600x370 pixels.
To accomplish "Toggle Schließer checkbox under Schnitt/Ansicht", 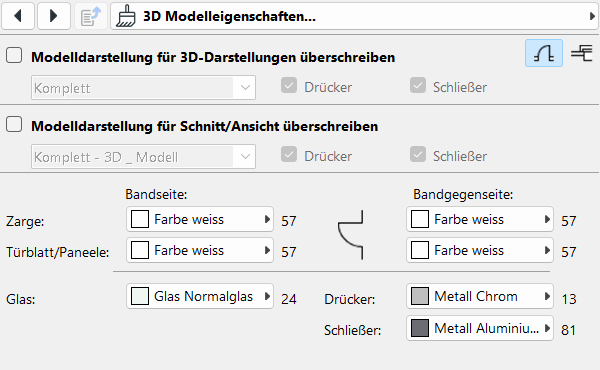I will [x=418, y=154].
